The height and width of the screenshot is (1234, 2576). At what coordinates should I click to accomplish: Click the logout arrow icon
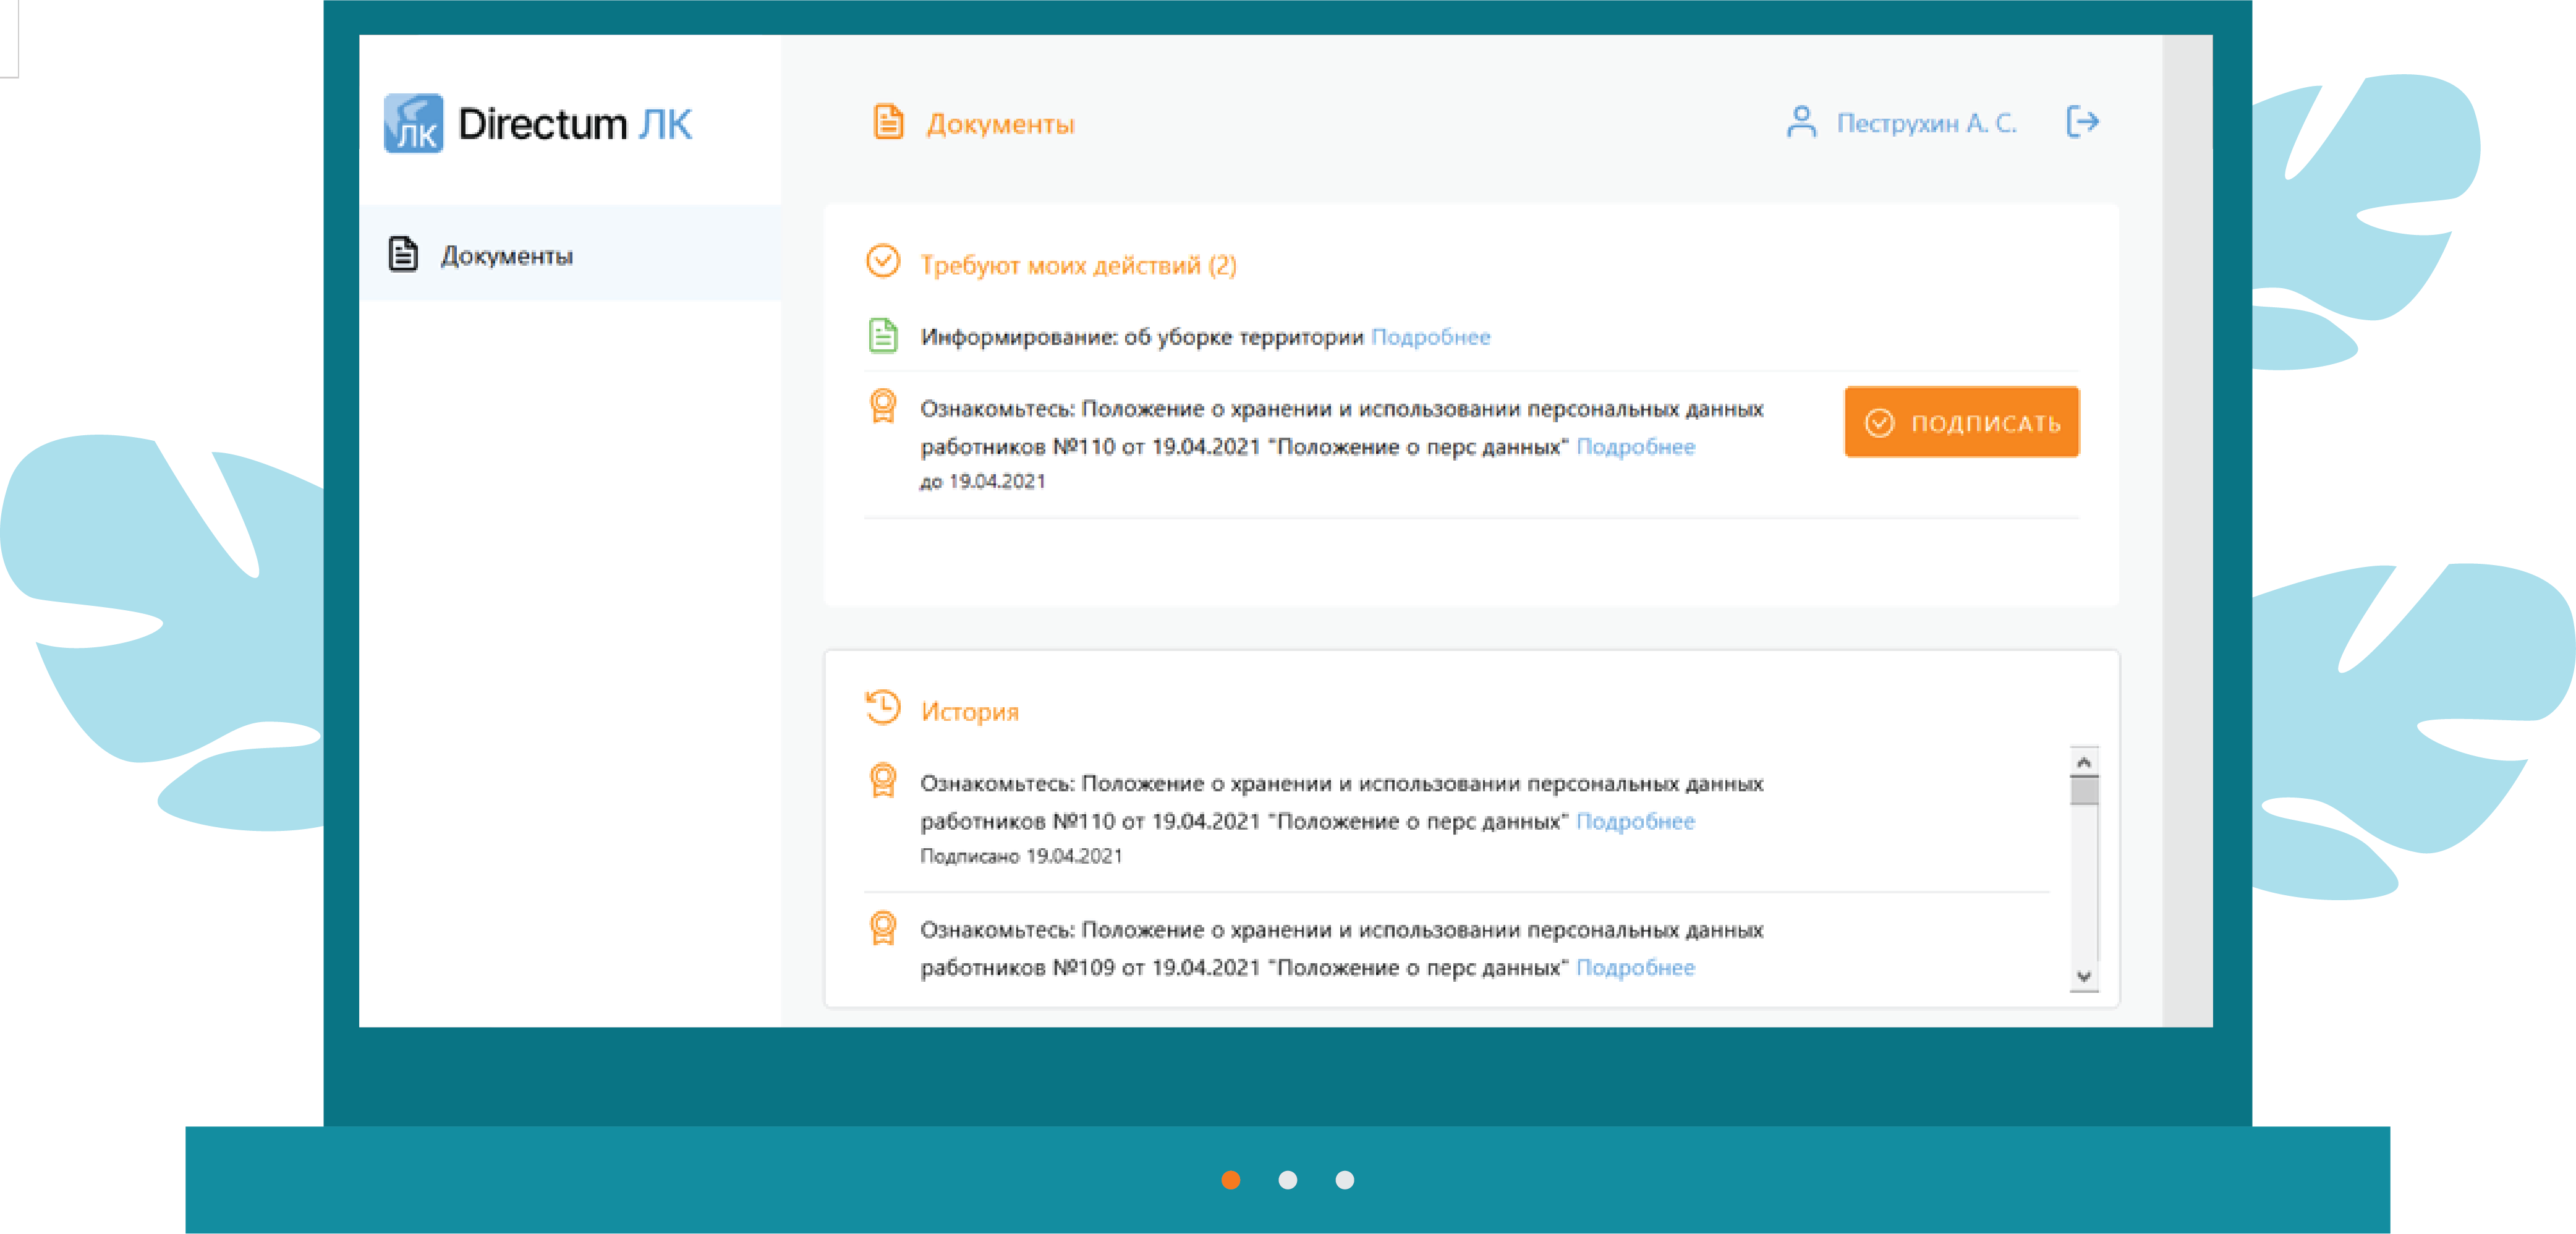point(2082,122)
